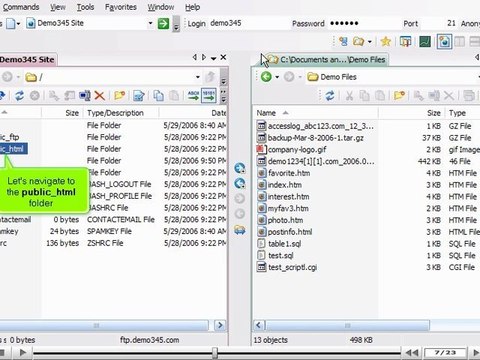Click the edit file icon in remote toolbar
This screenshot has width=480, height=360.
click(139, 96)
